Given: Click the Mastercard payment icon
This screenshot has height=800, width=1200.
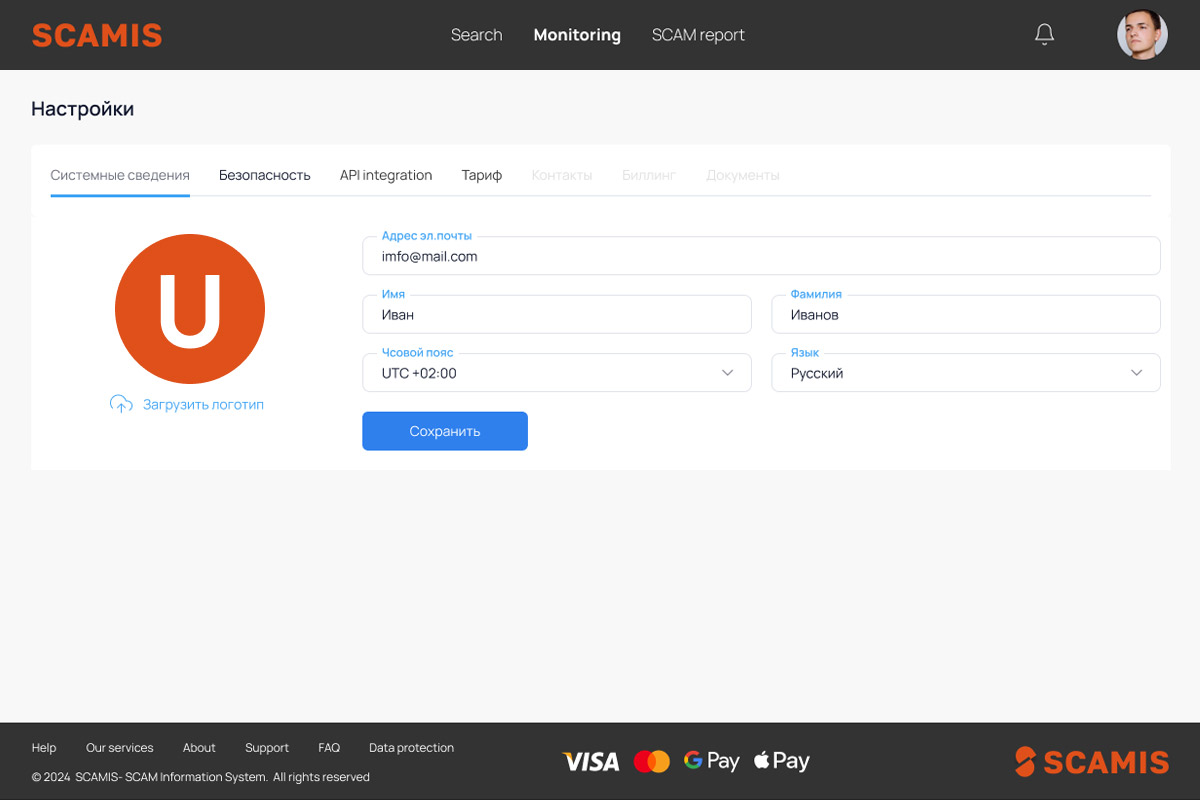Looking at the screenshot, I should pos(652,762).
